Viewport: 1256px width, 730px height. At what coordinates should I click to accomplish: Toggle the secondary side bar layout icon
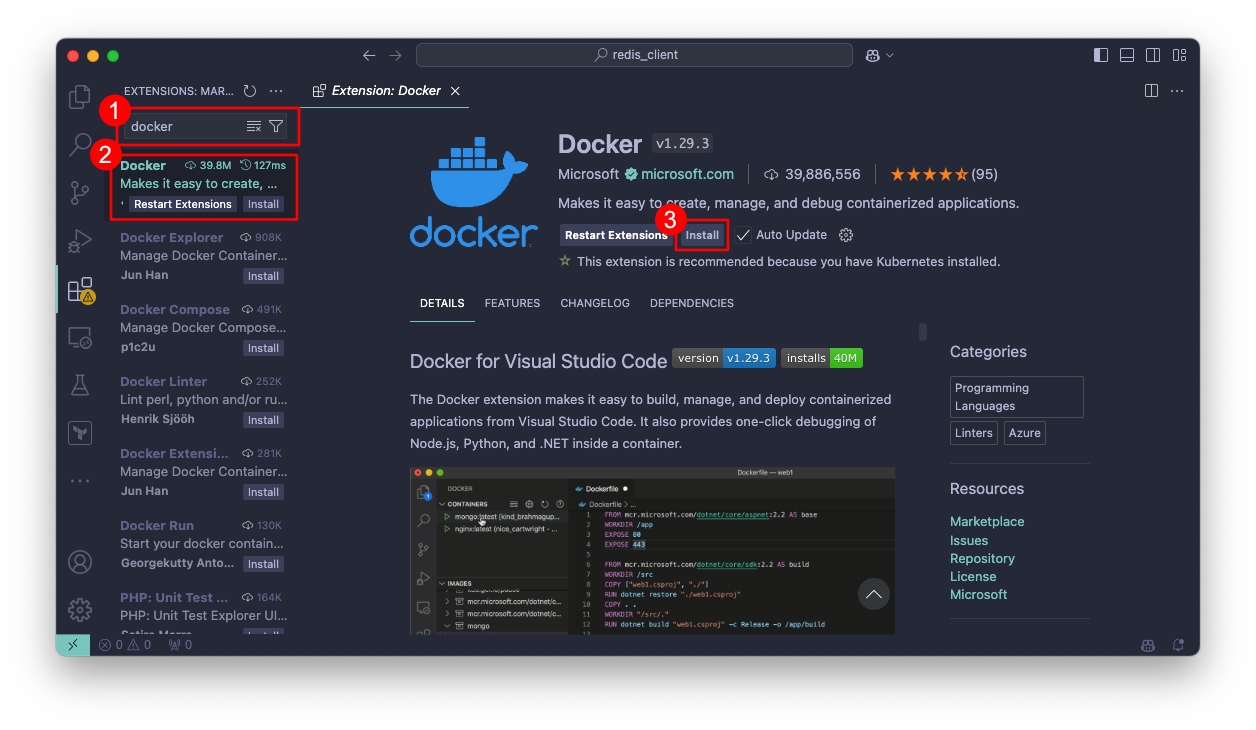1153,55
